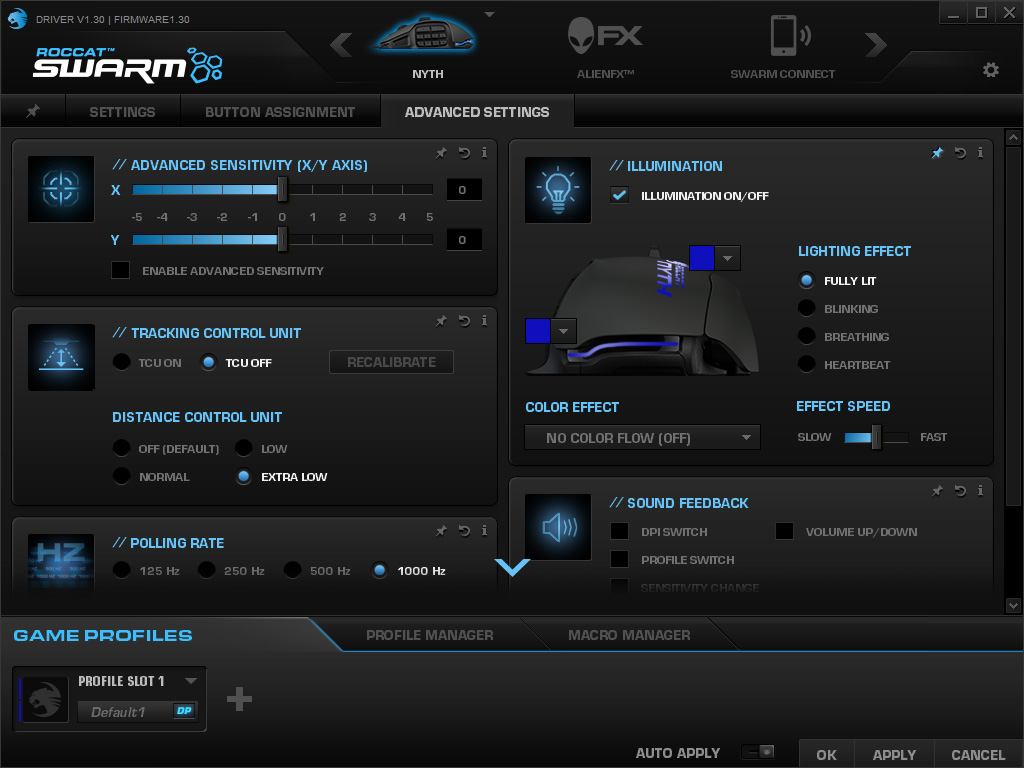Toggle Illumination On/Off checkbox

[619, 195]
